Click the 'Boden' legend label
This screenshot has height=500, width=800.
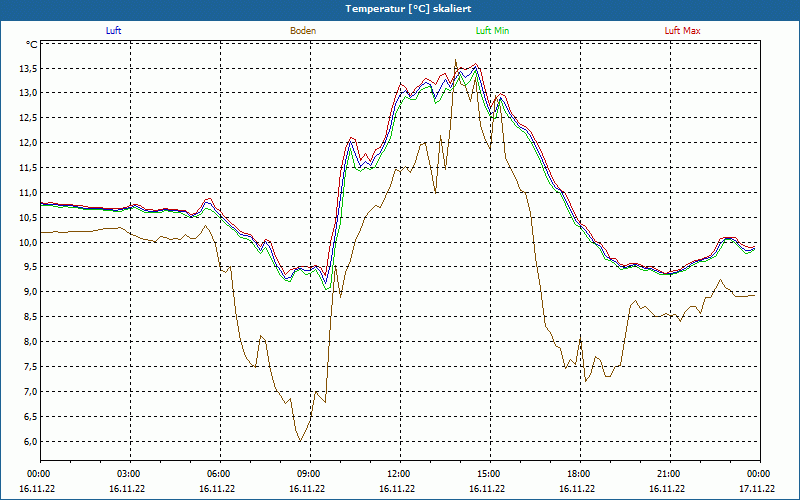[303, 31]
